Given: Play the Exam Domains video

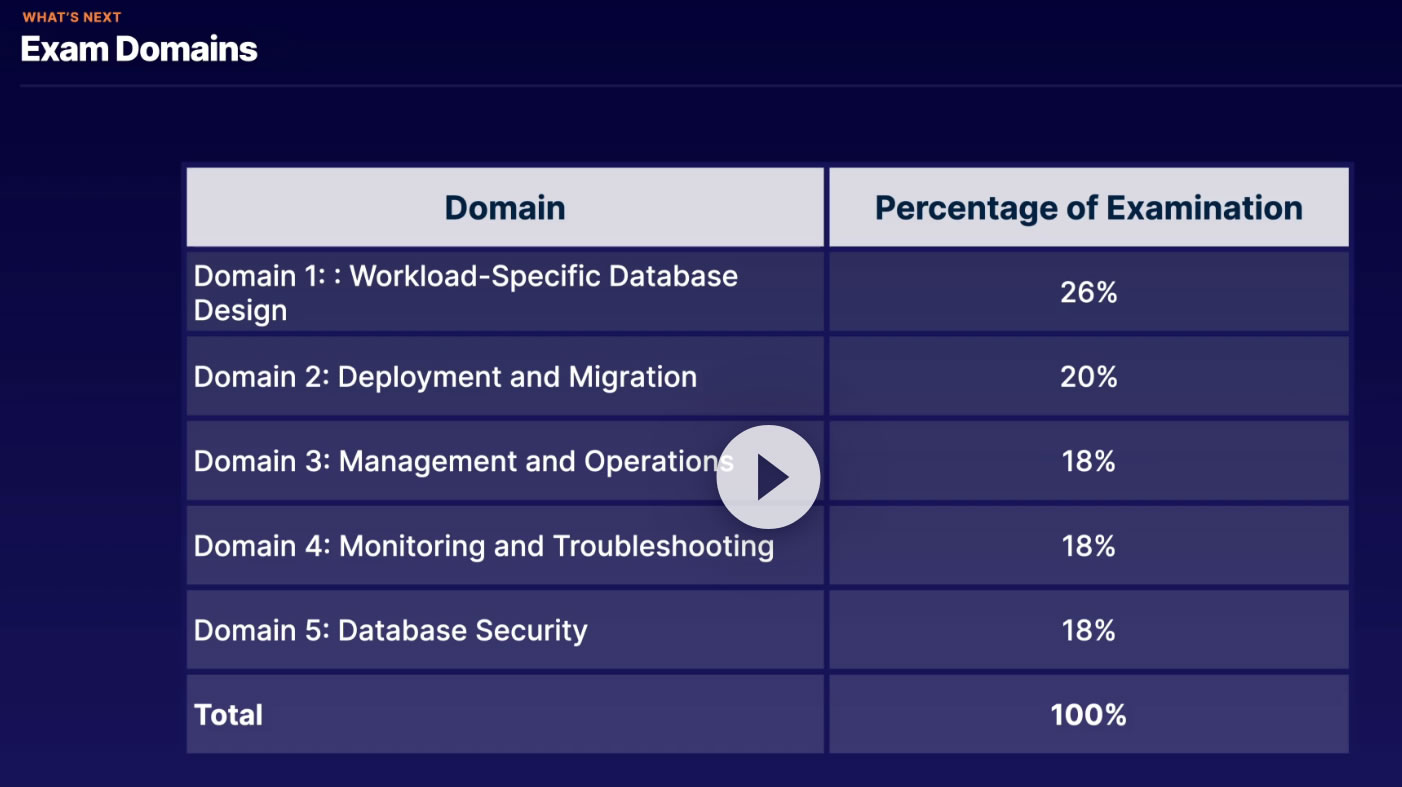Looking at the screenshot, I should pyautogui.click(x=768, y=477).
